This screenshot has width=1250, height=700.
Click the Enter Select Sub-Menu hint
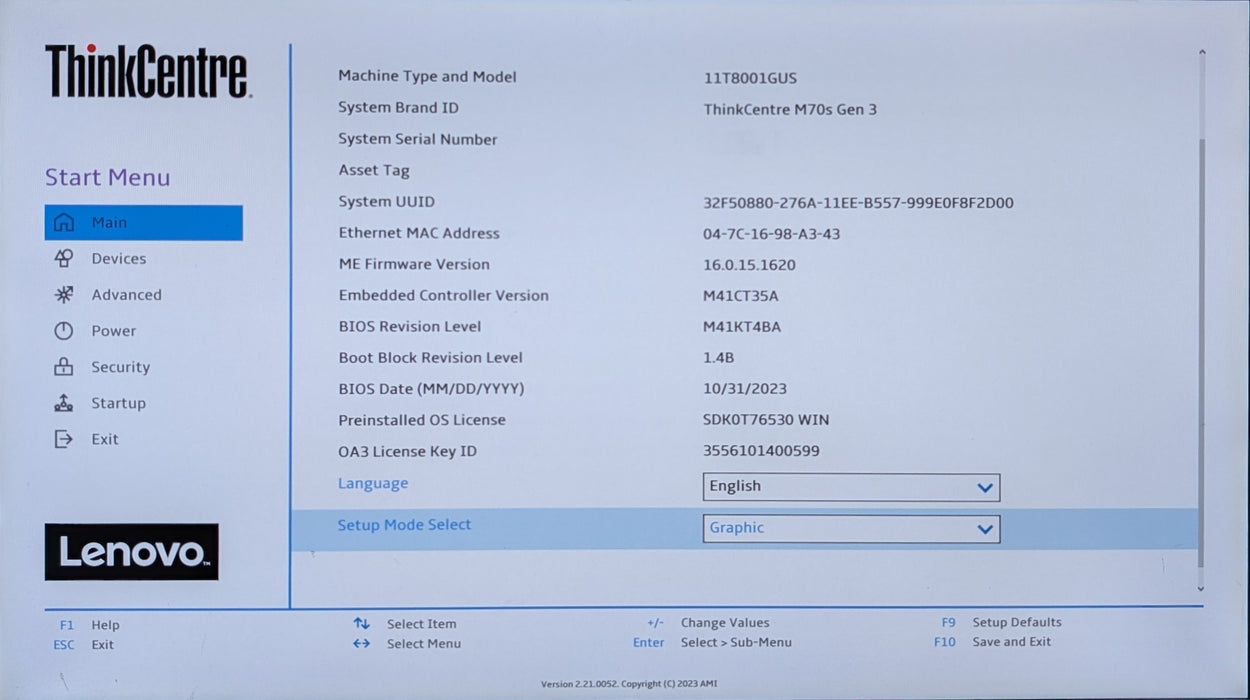coord(712,642)
